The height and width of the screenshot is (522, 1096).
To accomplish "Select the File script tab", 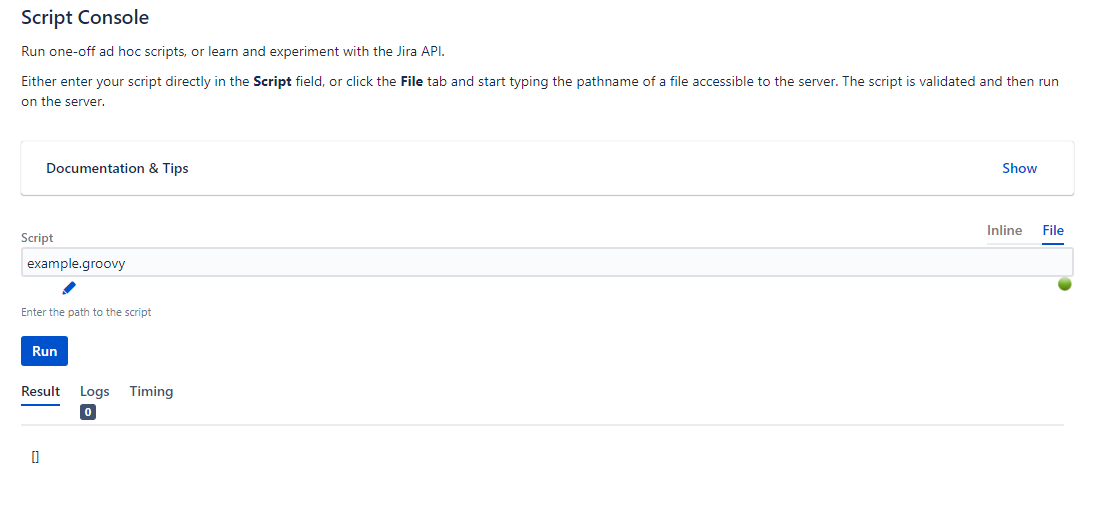I will (x=1053, y=231).
